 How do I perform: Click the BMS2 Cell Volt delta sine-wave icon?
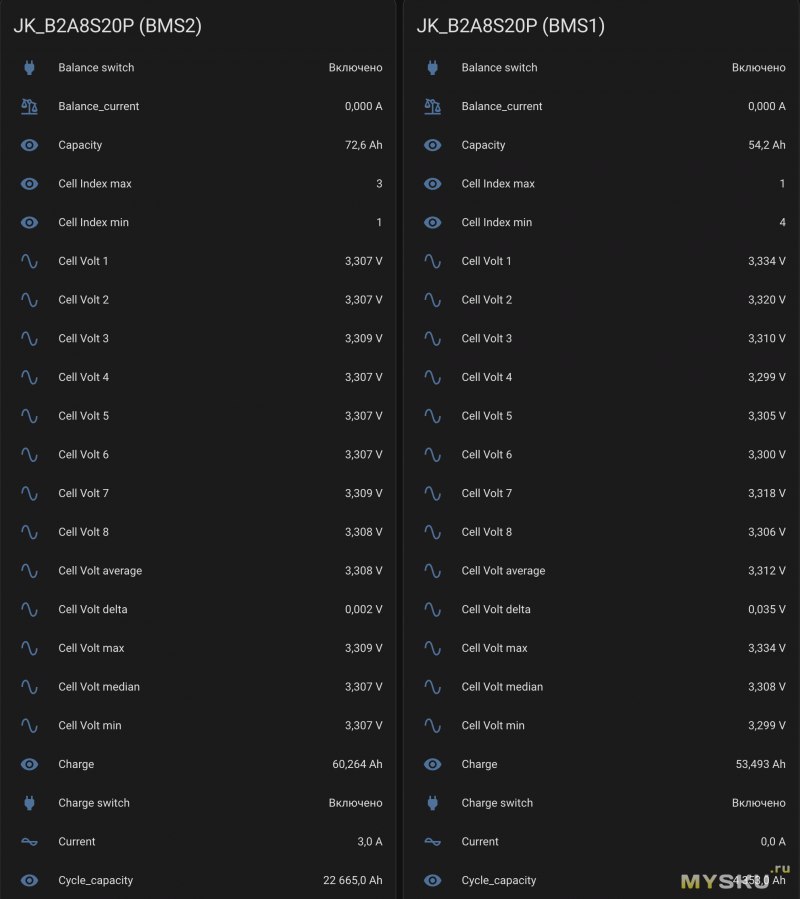(x=29, y=609)
